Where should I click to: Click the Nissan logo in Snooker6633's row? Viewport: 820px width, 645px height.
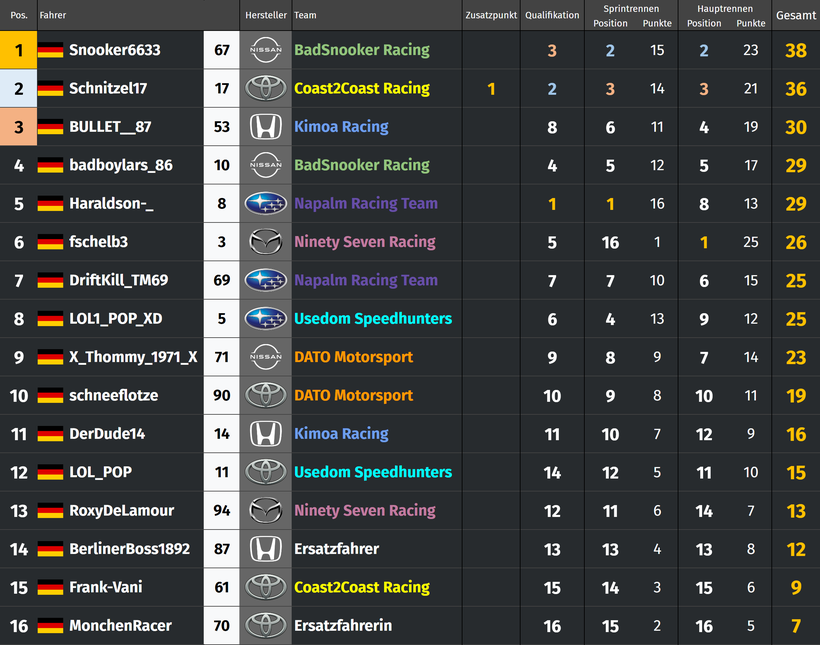pos(266,50)
